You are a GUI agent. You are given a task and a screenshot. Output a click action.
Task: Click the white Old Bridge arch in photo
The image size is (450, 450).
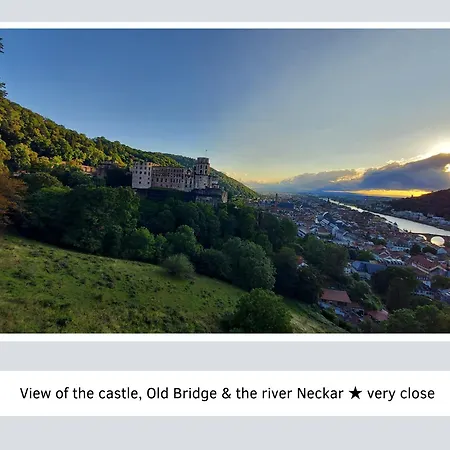tap(437, 241)
